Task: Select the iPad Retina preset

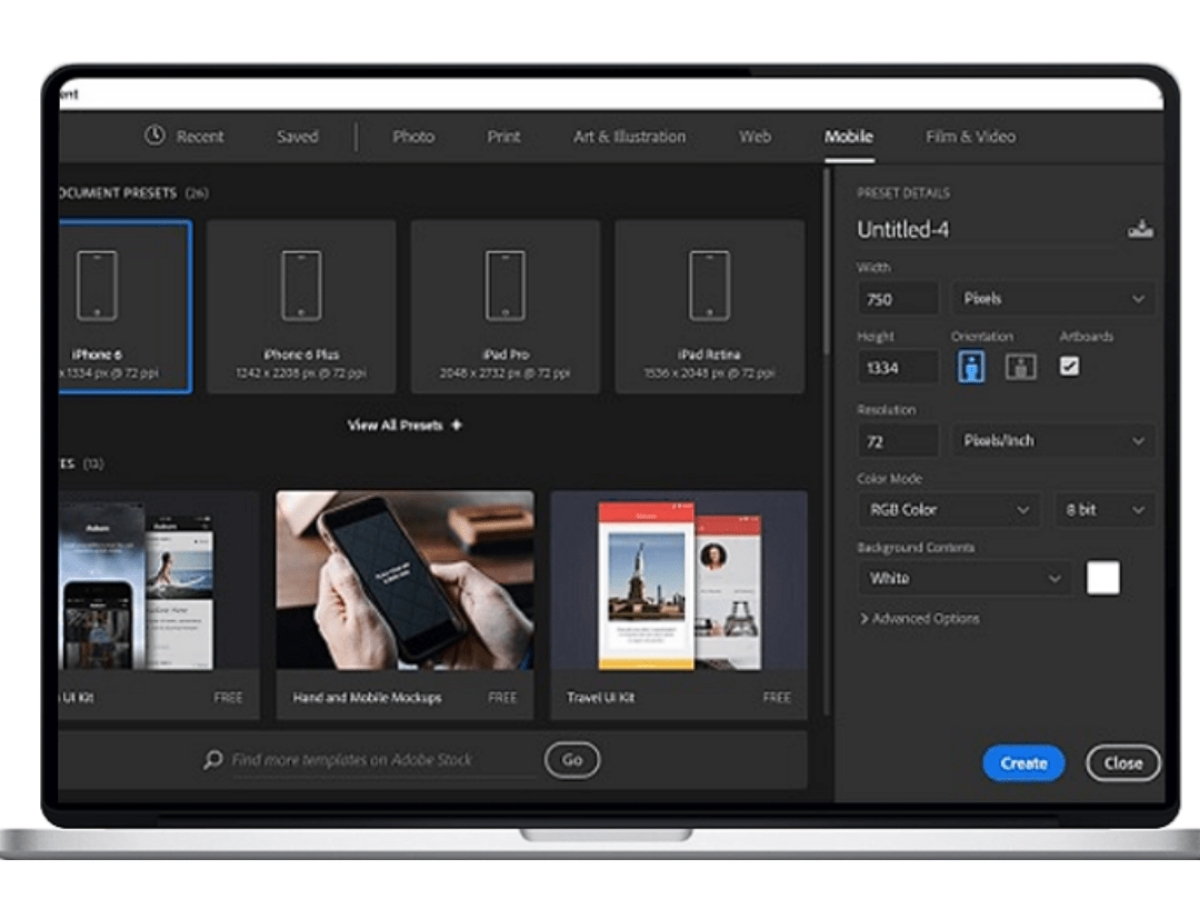Action: click(709, 306)
